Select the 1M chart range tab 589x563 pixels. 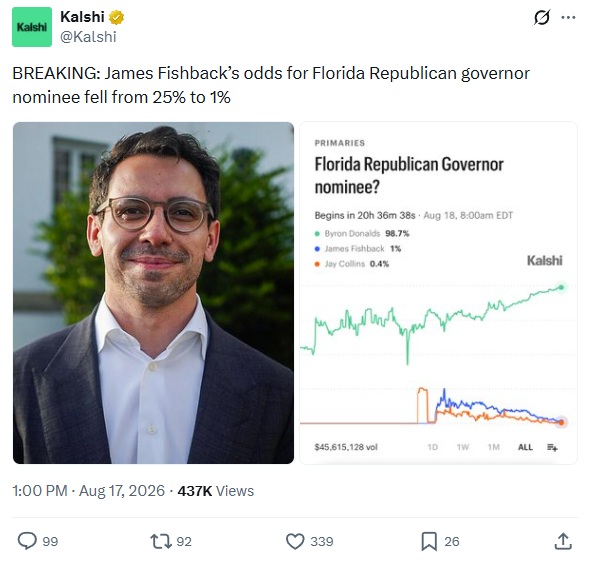point(494,447)
